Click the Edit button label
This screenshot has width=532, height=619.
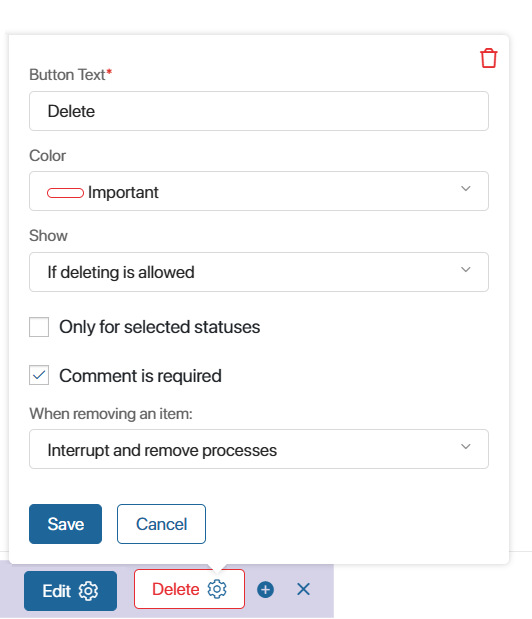pyautogui.click(x=57, y=591)
